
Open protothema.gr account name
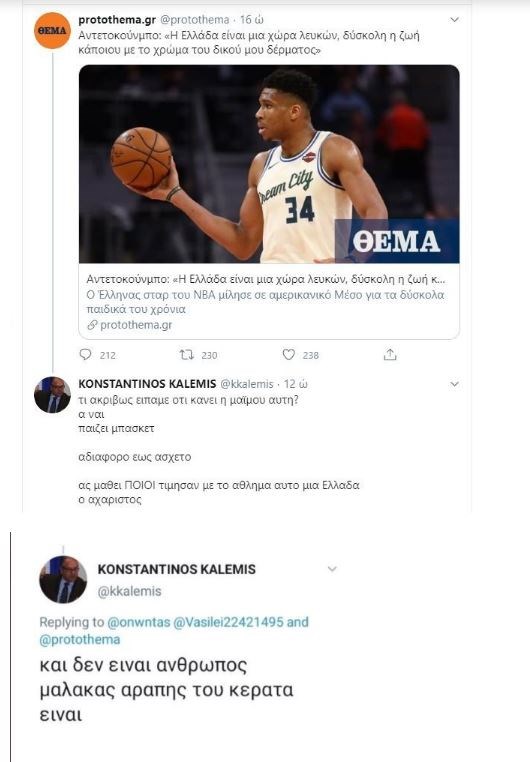(117, 20)
